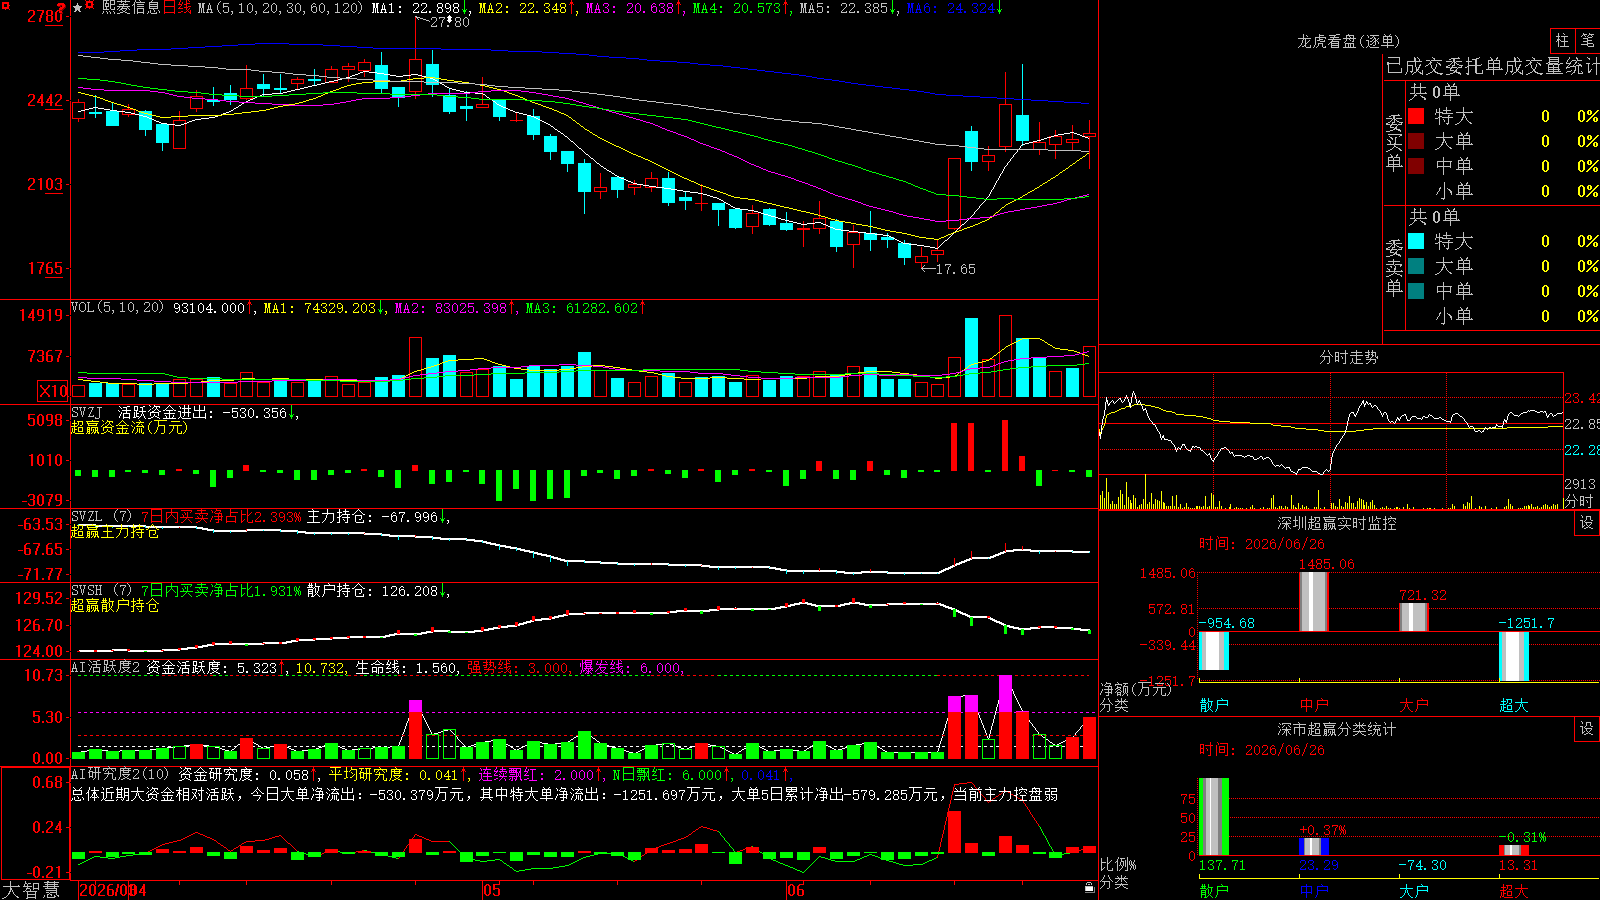The height and width of the screenshot is (900, 1600).
Task: Click the red gear icon before the stock name
Action: click(x=91, y=7)
